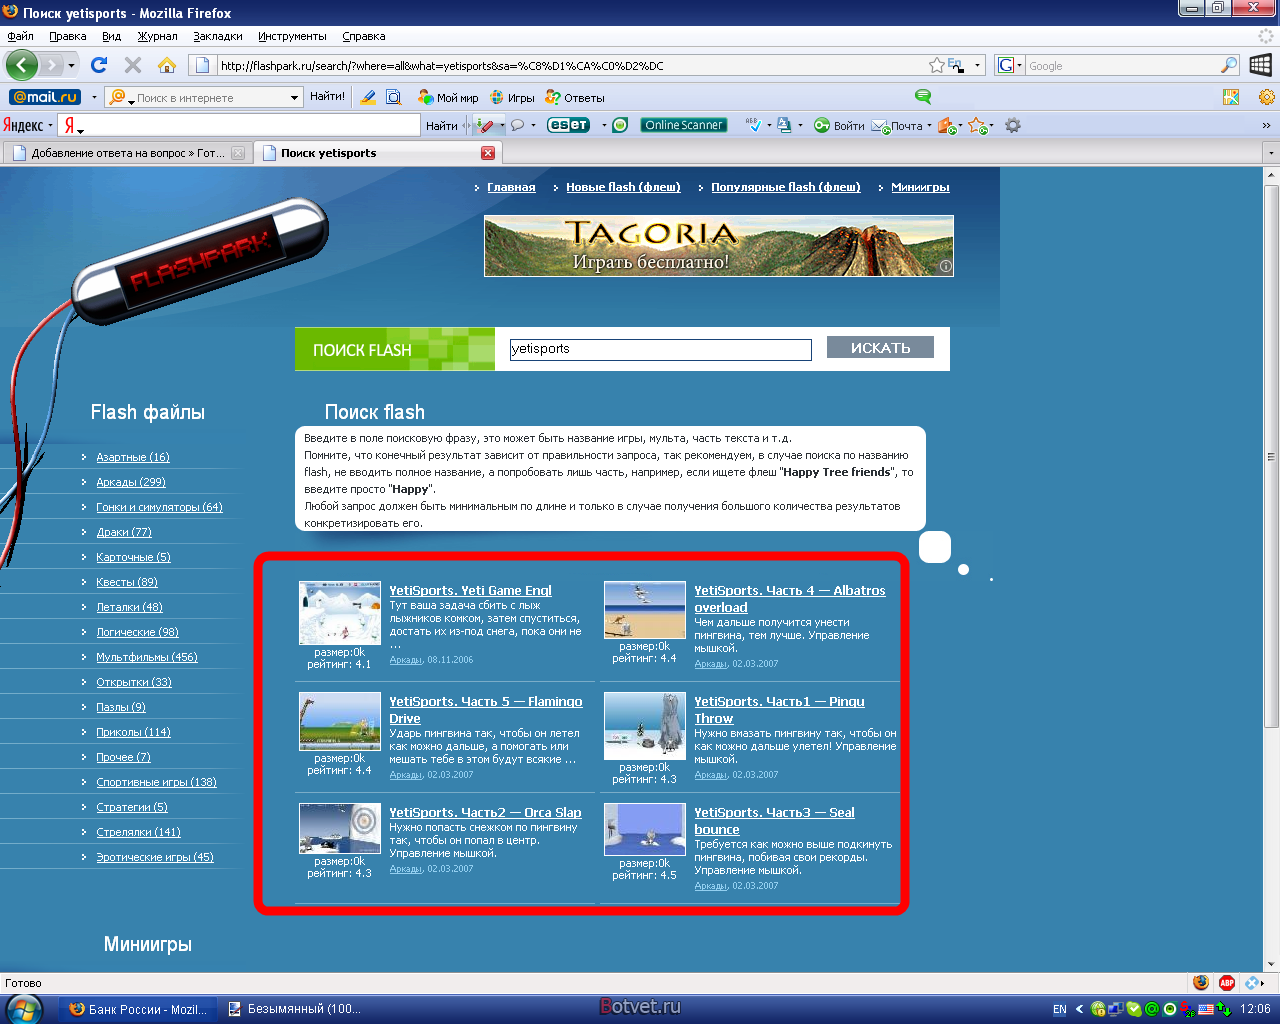Open the Закладки menu
This screenshot has height=1024, width=1280.
click(x=218, y=36)
